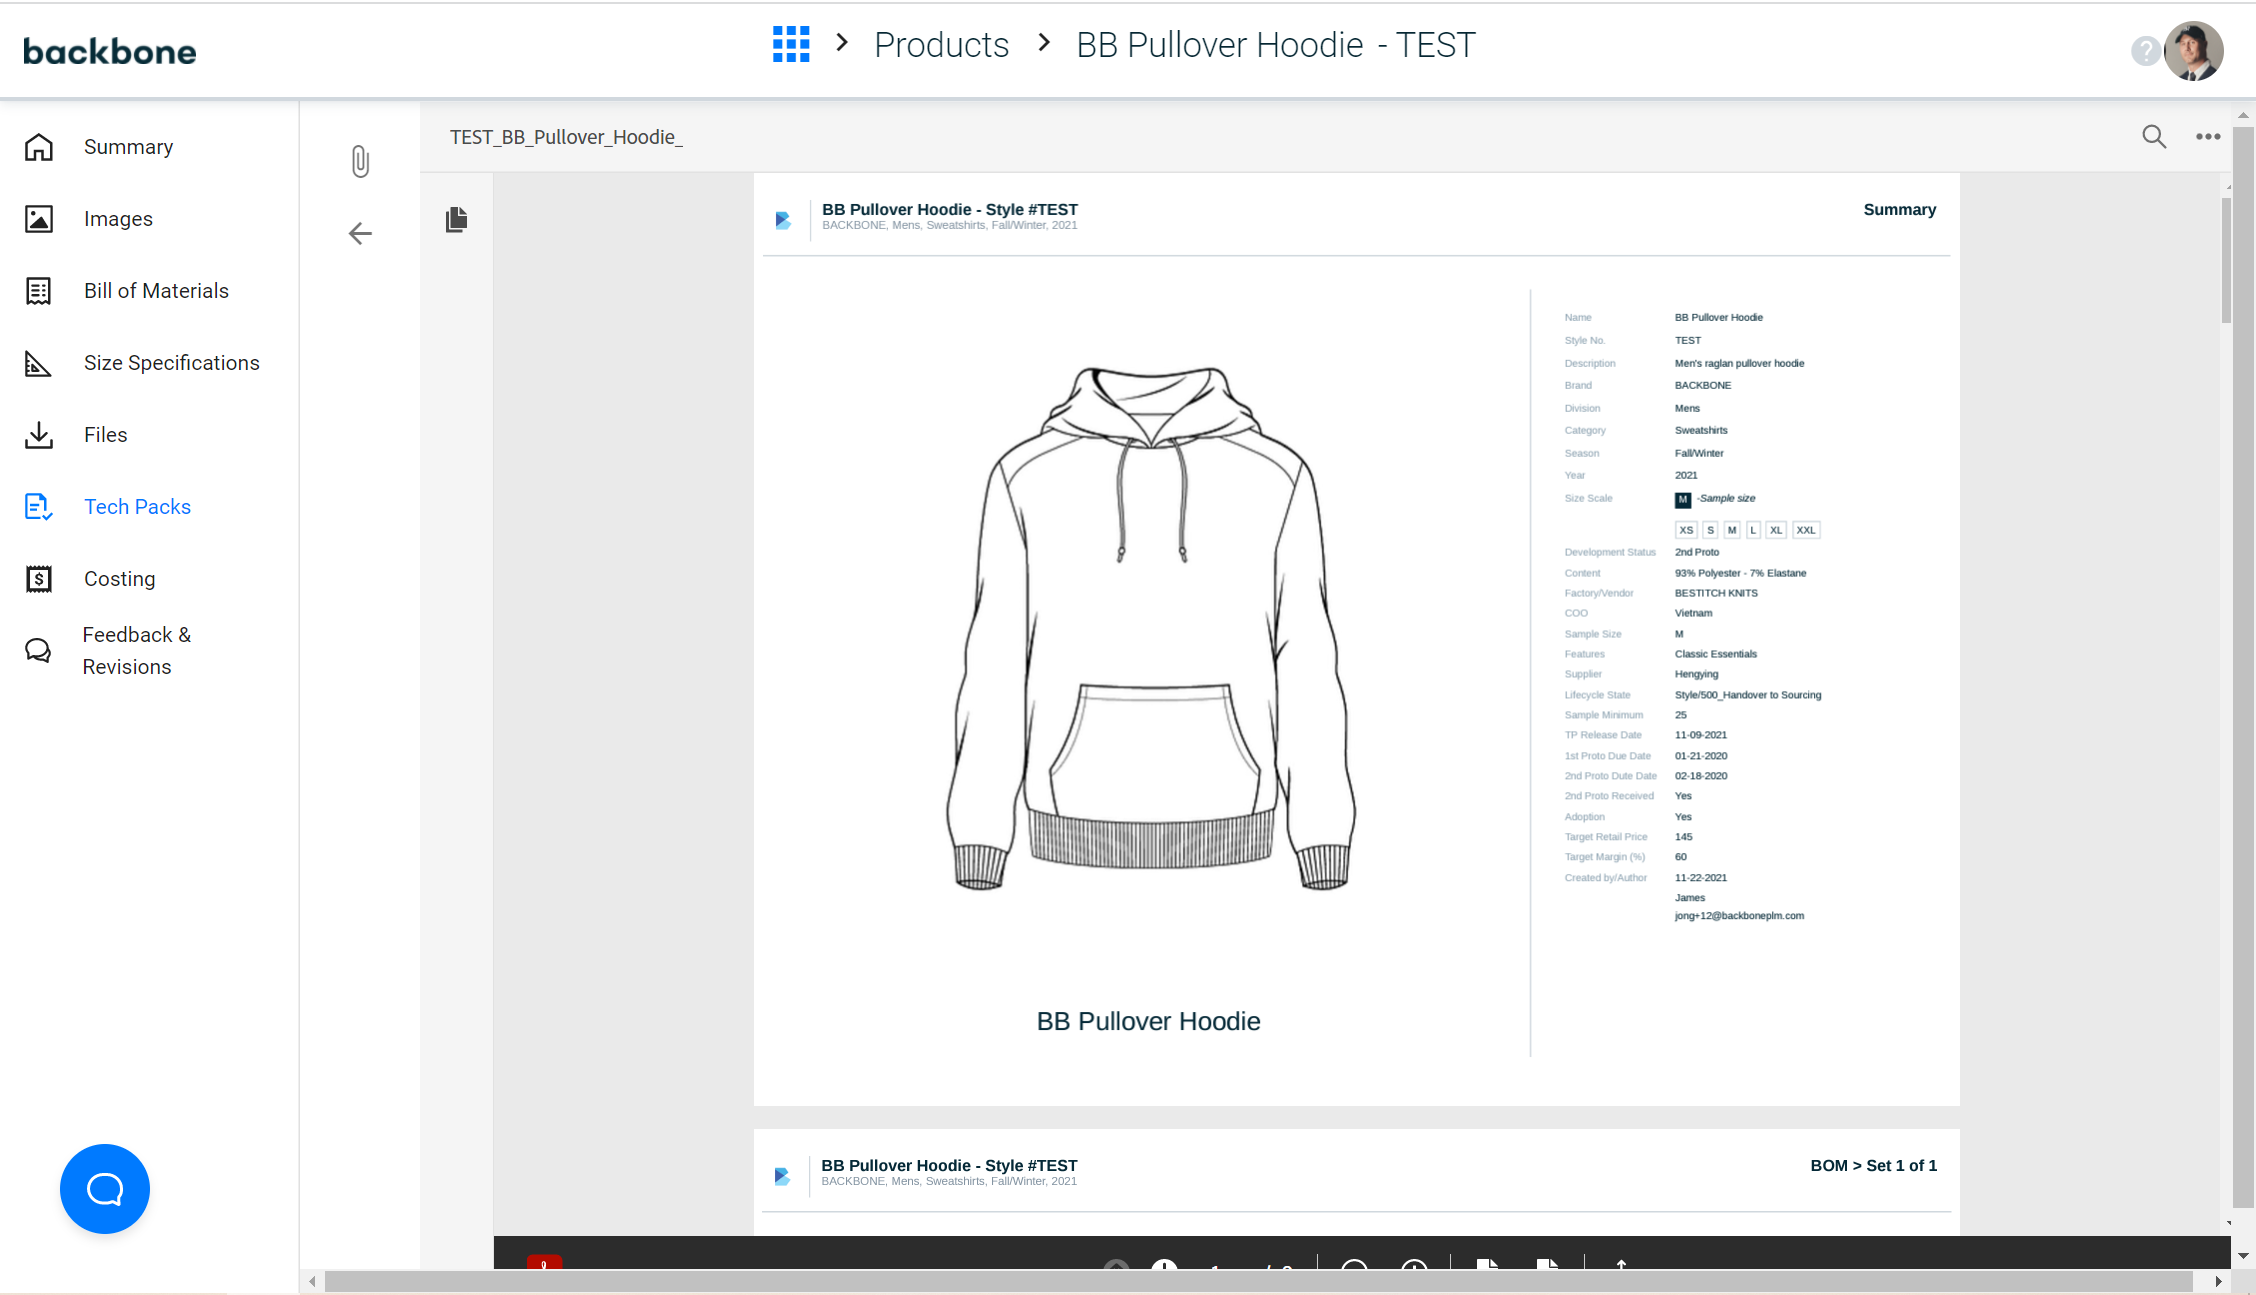Screen dimensions: 2256x1295
Task: Click the copy pages icon
Action: click(x=457, y=220)
